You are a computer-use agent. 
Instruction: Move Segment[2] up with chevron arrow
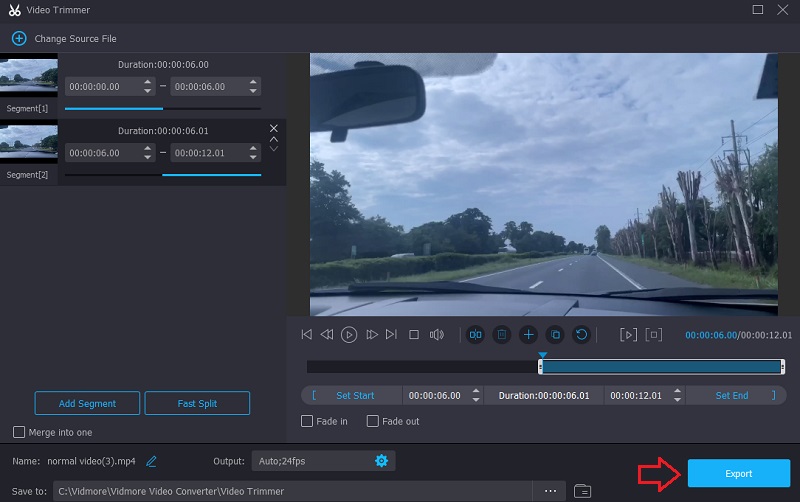tap(274, 140)
